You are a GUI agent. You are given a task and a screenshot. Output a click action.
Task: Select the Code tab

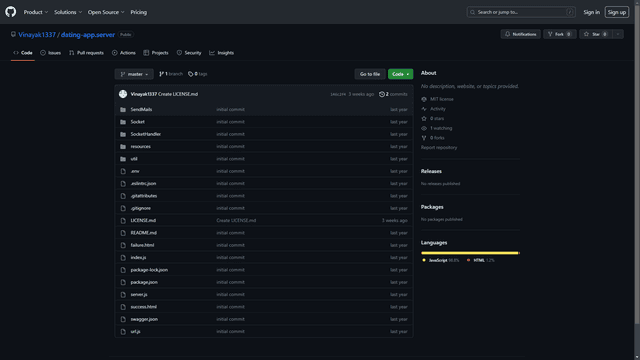(23, 53)
